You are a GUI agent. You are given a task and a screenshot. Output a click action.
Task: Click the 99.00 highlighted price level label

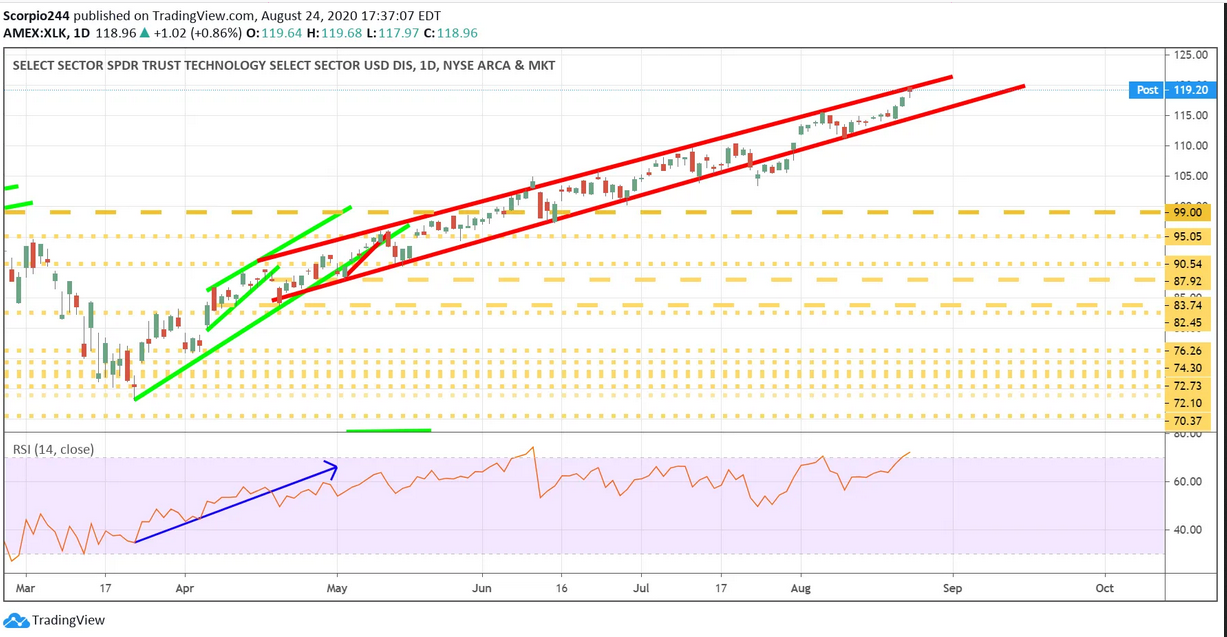1190,212
